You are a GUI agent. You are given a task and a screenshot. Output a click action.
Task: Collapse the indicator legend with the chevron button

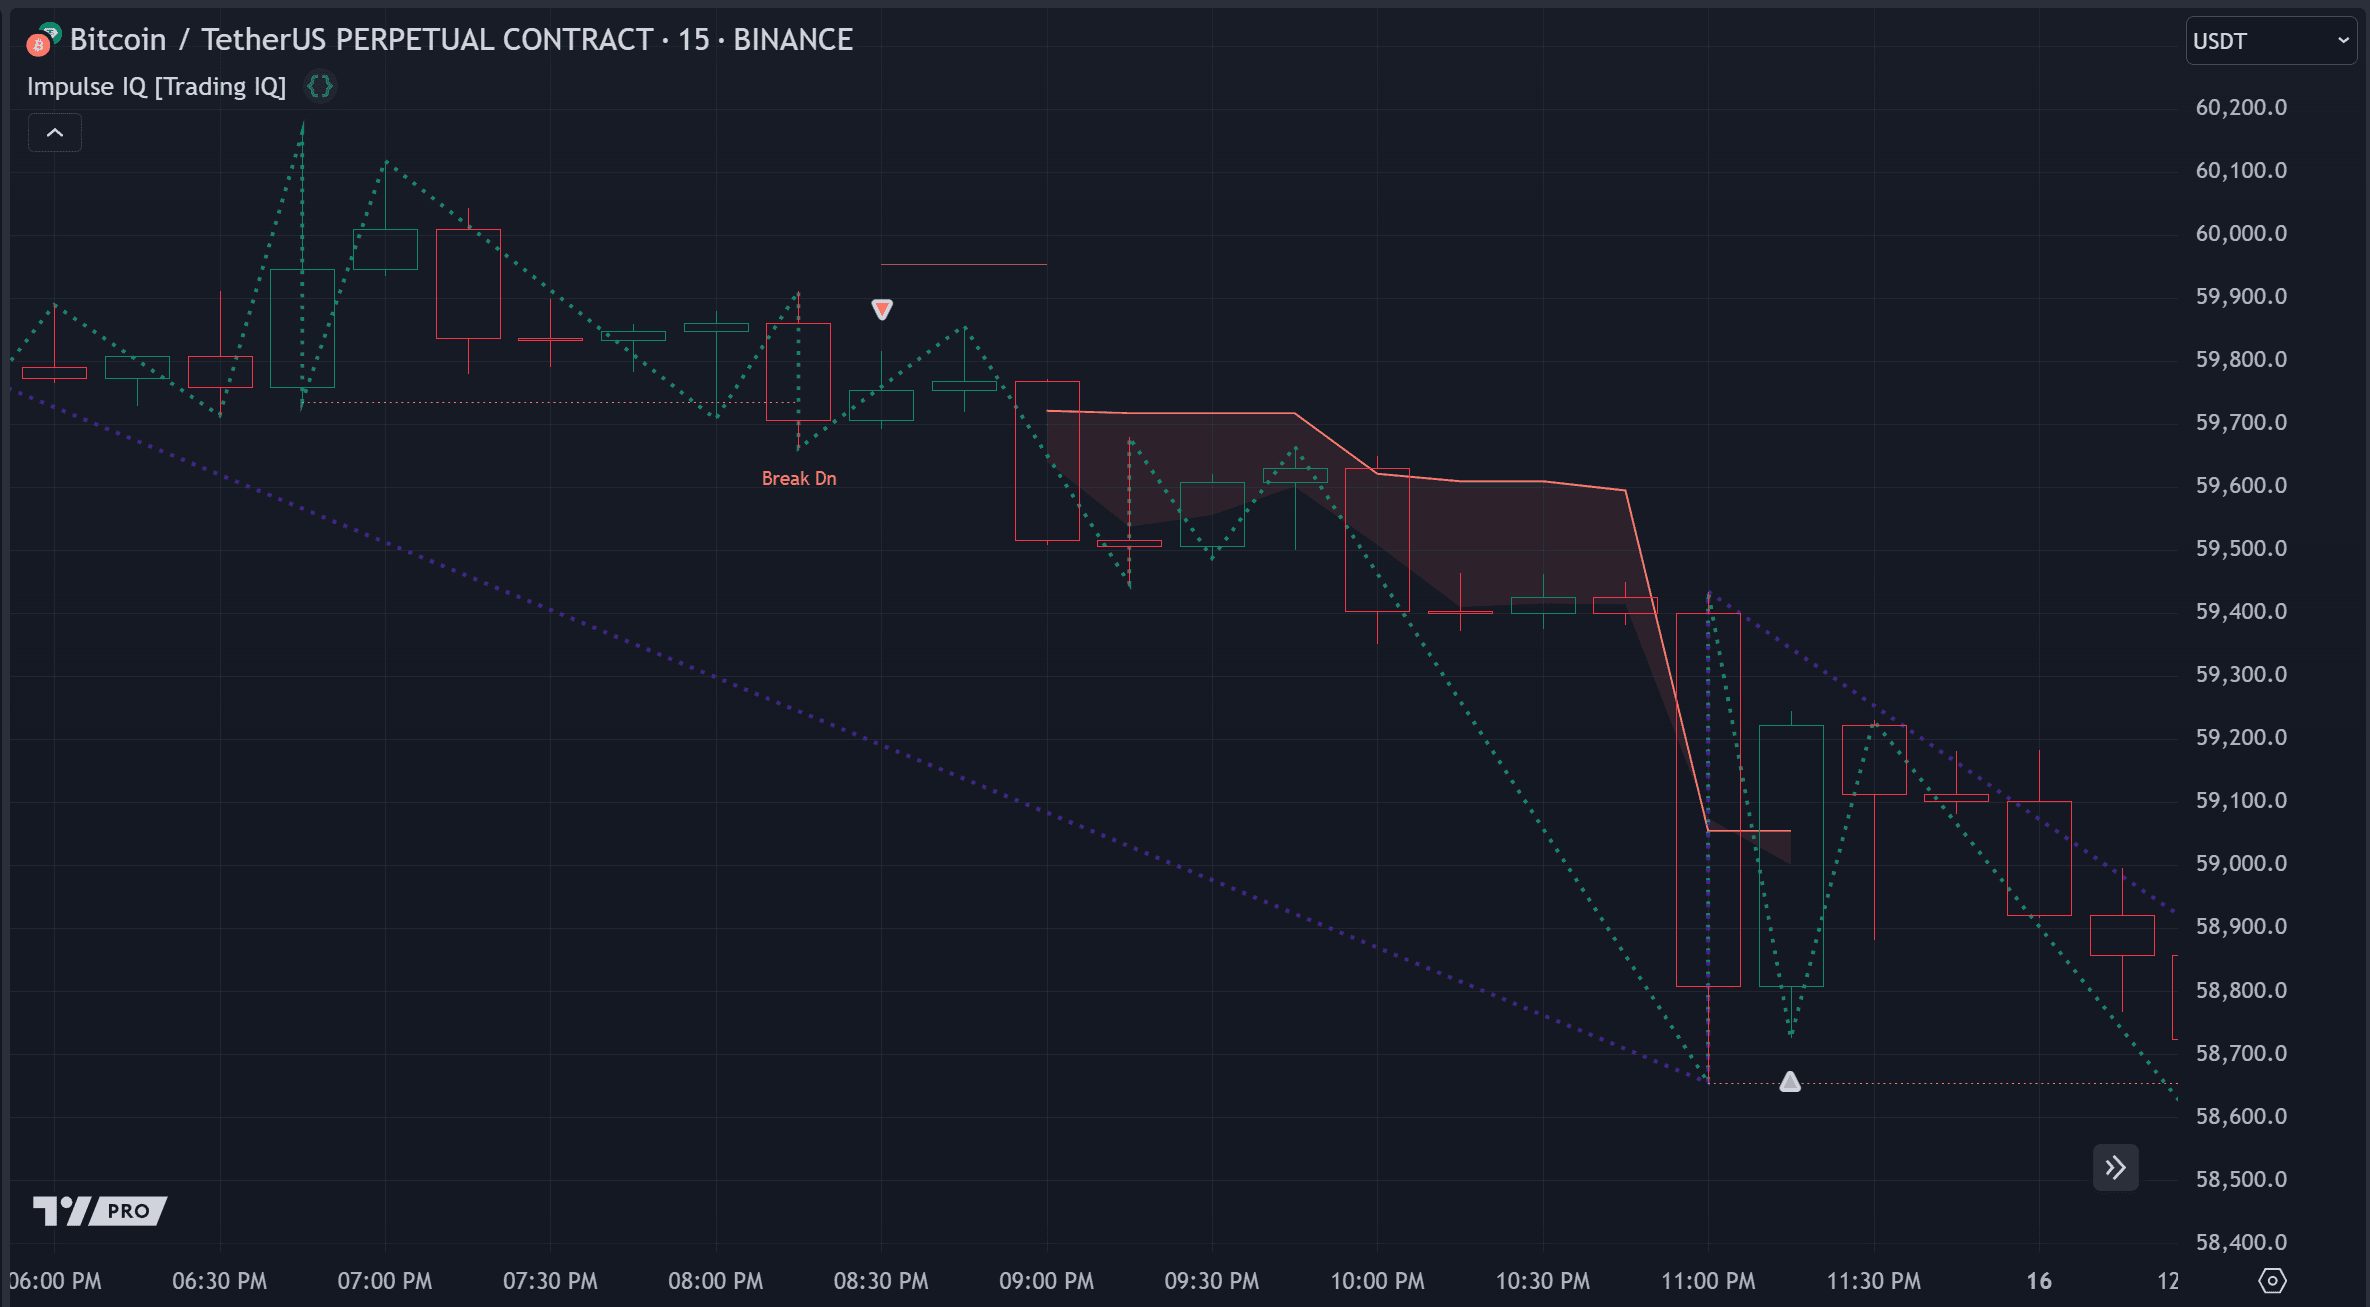pos(55,132)
